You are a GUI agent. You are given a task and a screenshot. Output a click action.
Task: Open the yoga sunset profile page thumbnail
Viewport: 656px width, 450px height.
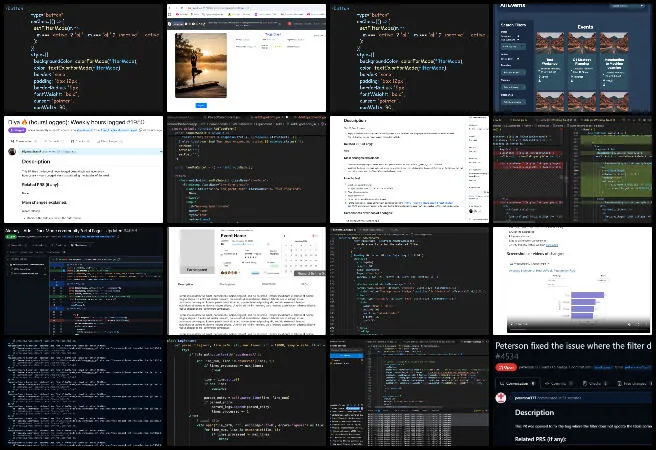245,56
